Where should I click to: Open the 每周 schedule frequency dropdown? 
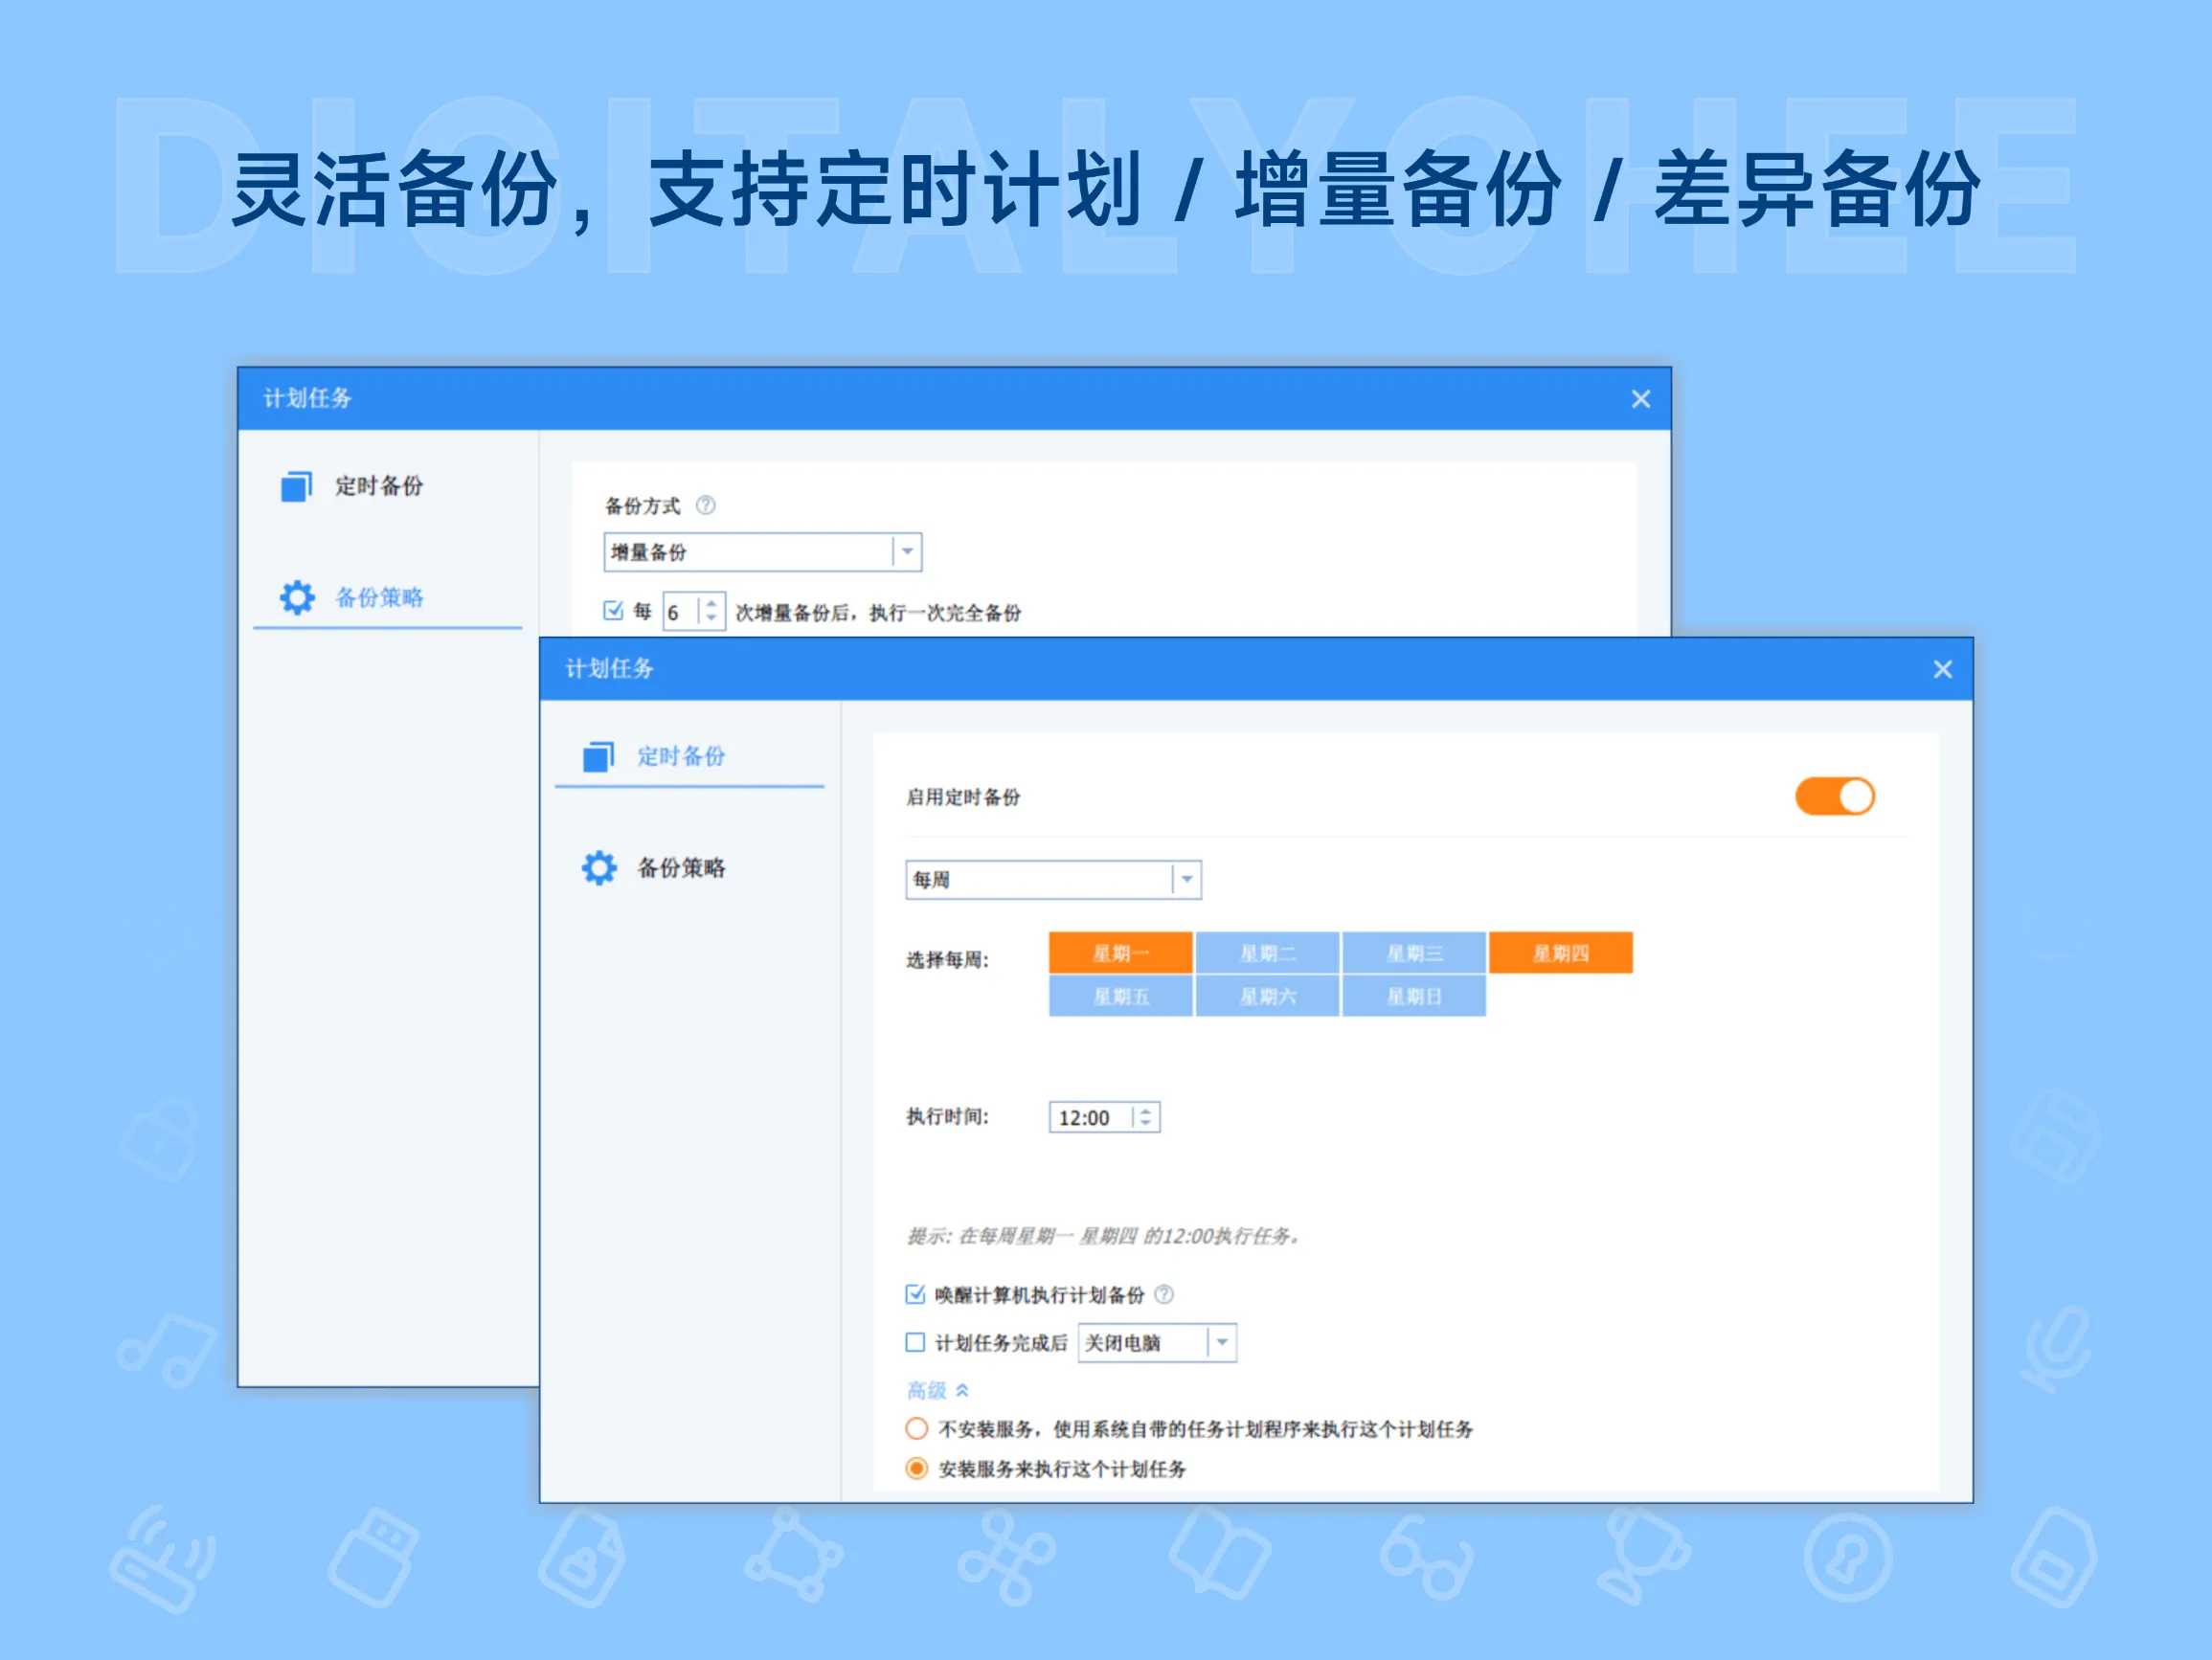click(x=1186, y=880)
